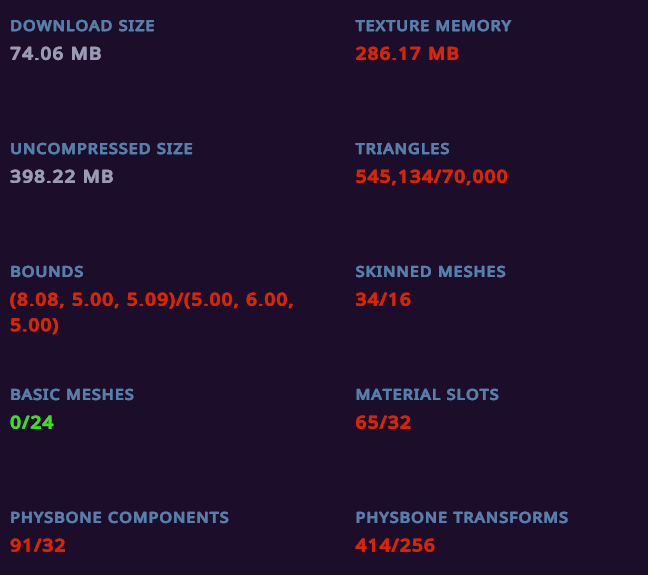Click the Basic Meshes label
This screenshot has width=648, height=575.
(72, 395)
